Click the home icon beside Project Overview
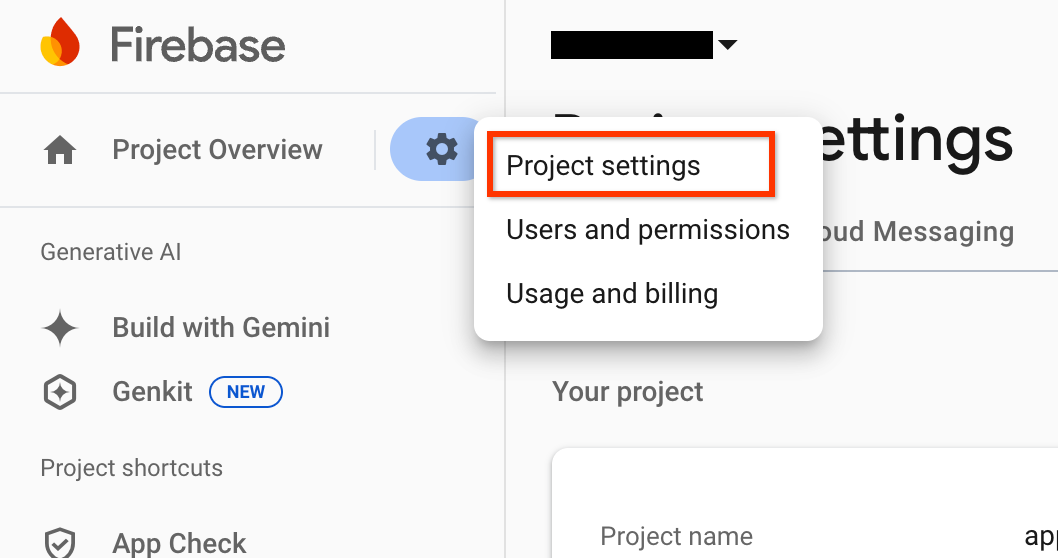Viewport: 1058px width, 558px height. [x=60, y=151]
